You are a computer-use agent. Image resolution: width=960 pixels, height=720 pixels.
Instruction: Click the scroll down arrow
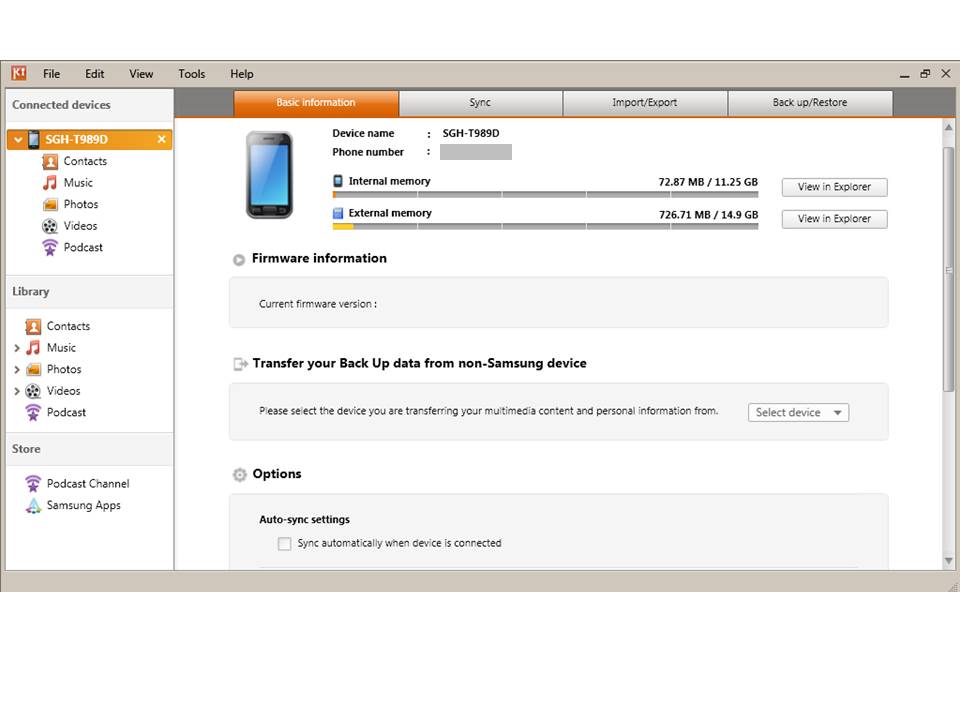948,561
